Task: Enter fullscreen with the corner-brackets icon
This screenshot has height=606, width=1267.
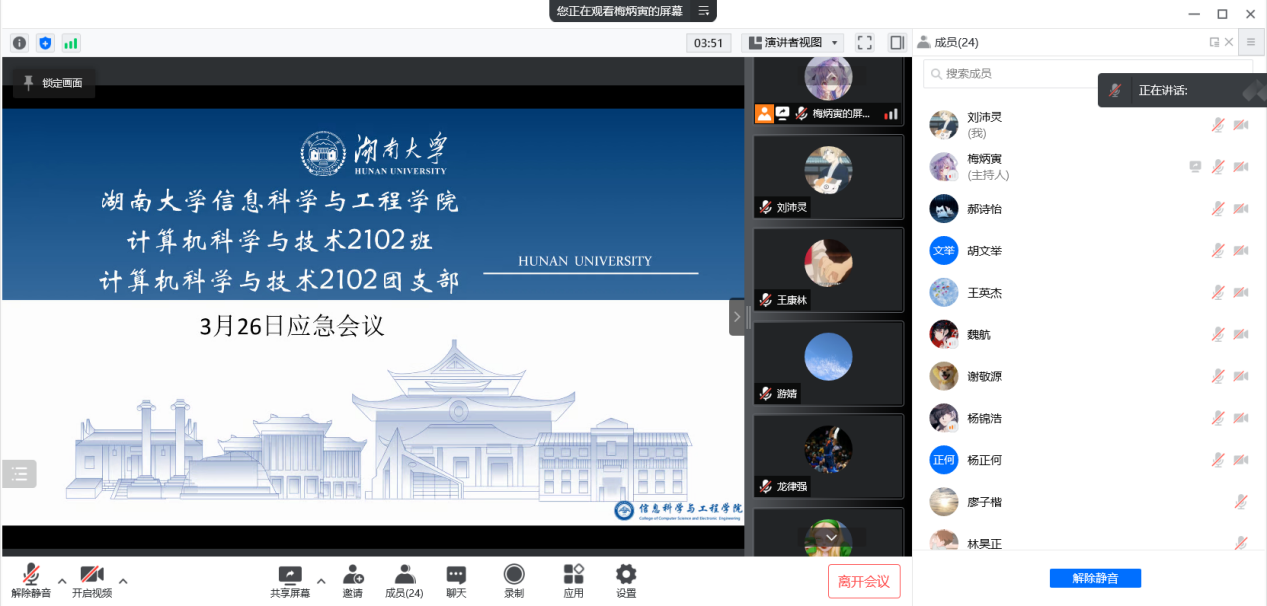Action: (x=865, y=43)
